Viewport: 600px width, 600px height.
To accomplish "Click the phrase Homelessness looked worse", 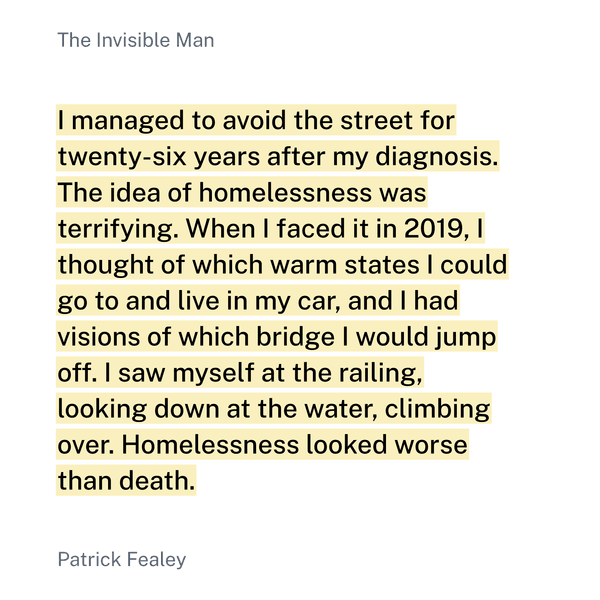I will point(295,444).
